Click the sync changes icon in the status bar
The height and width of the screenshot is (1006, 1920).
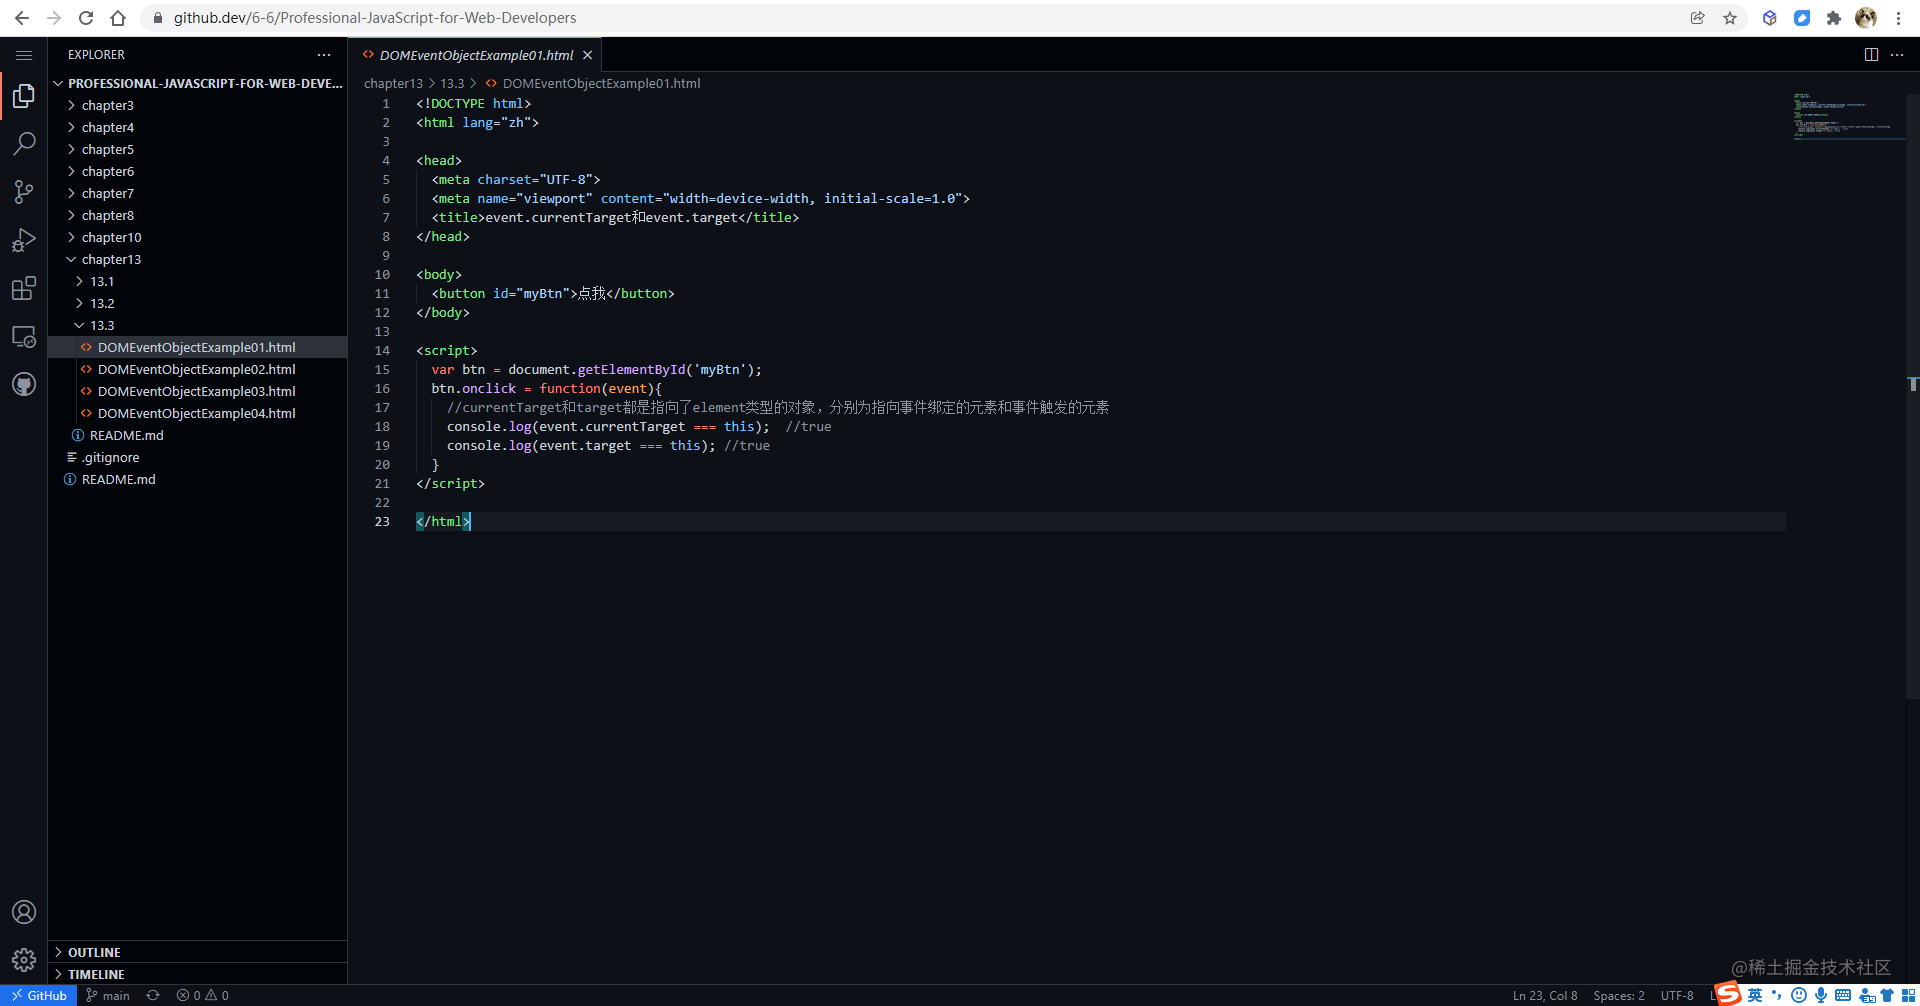[152, 995]
